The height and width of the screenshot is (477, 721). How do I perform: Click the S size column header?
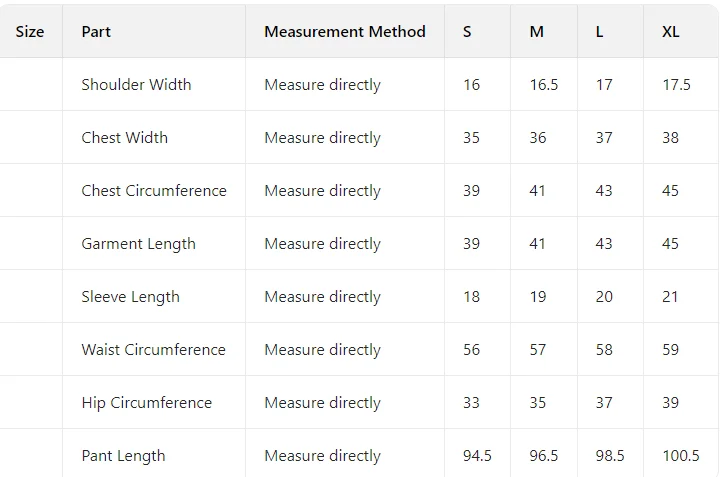(x=467, y=32)
